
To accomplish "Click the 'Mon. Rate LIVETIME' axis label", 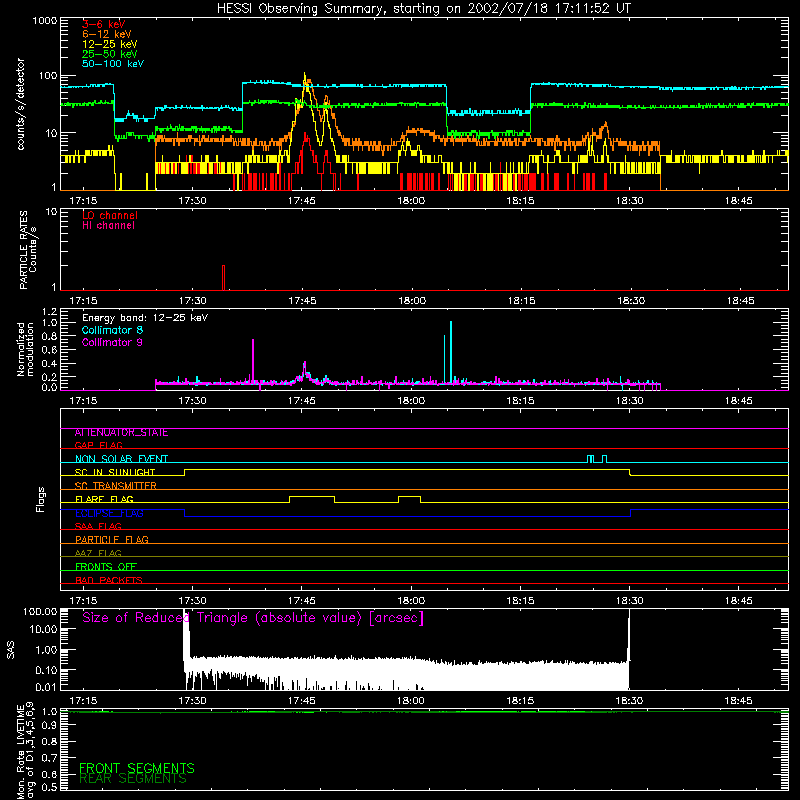I will 21,752.
